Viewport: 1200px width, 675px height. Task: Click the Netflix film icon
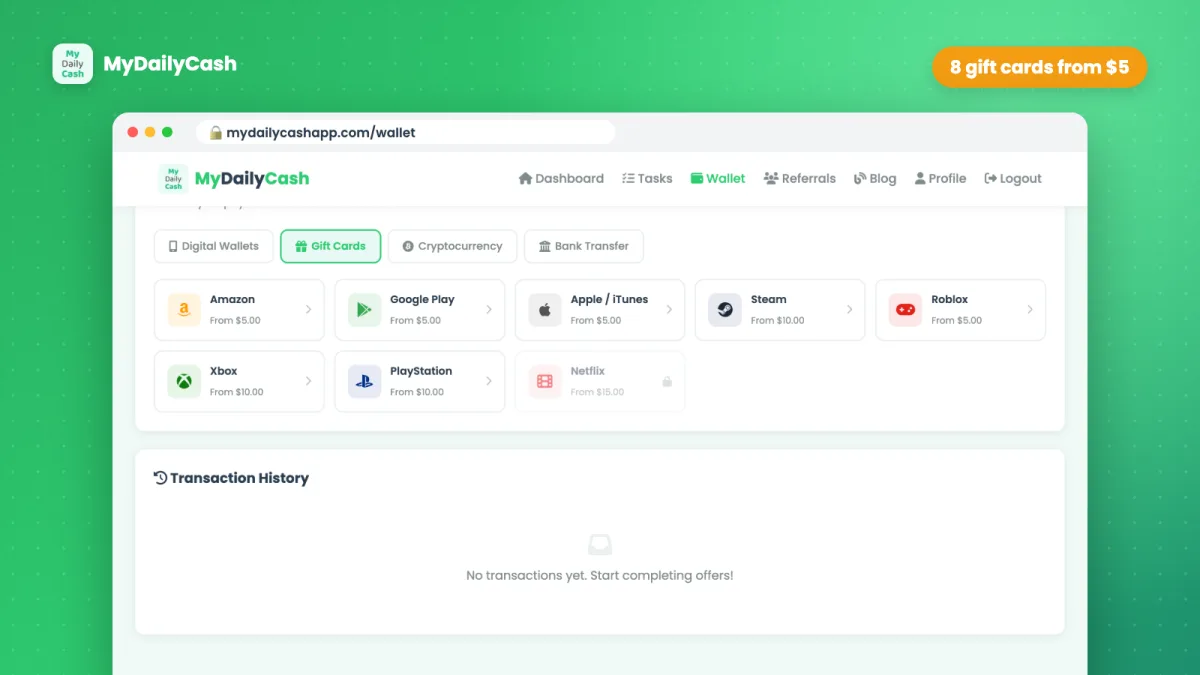click(545, 381)
